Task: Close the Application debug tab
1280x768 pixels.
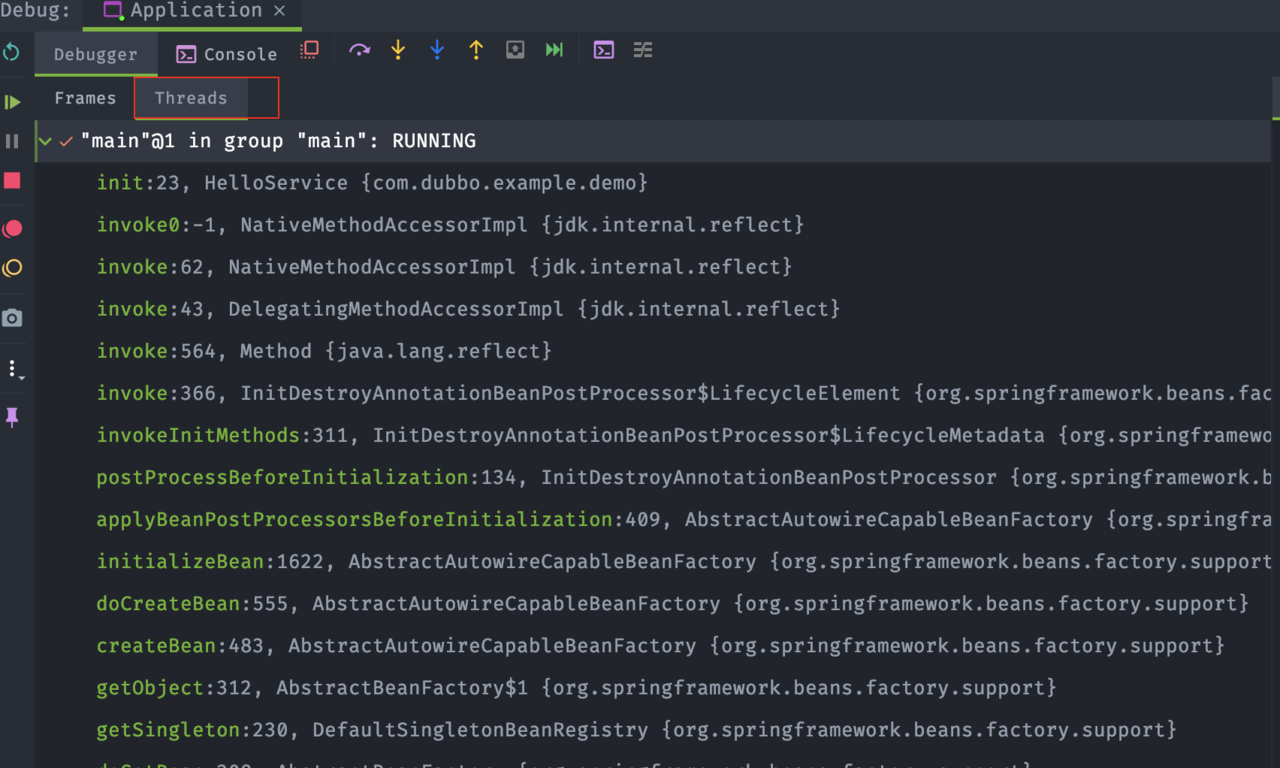Action: [280, 11]
